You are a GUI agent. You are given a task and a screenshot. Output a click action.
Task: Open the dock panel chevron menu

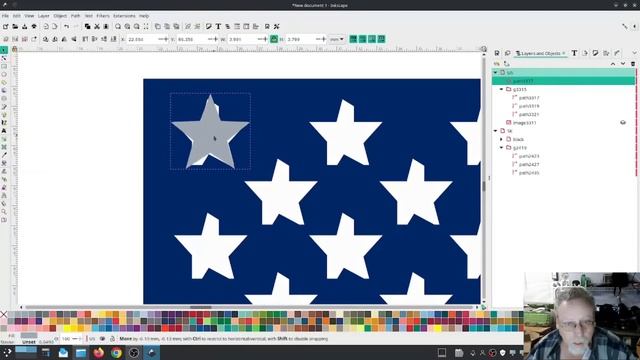634,53
